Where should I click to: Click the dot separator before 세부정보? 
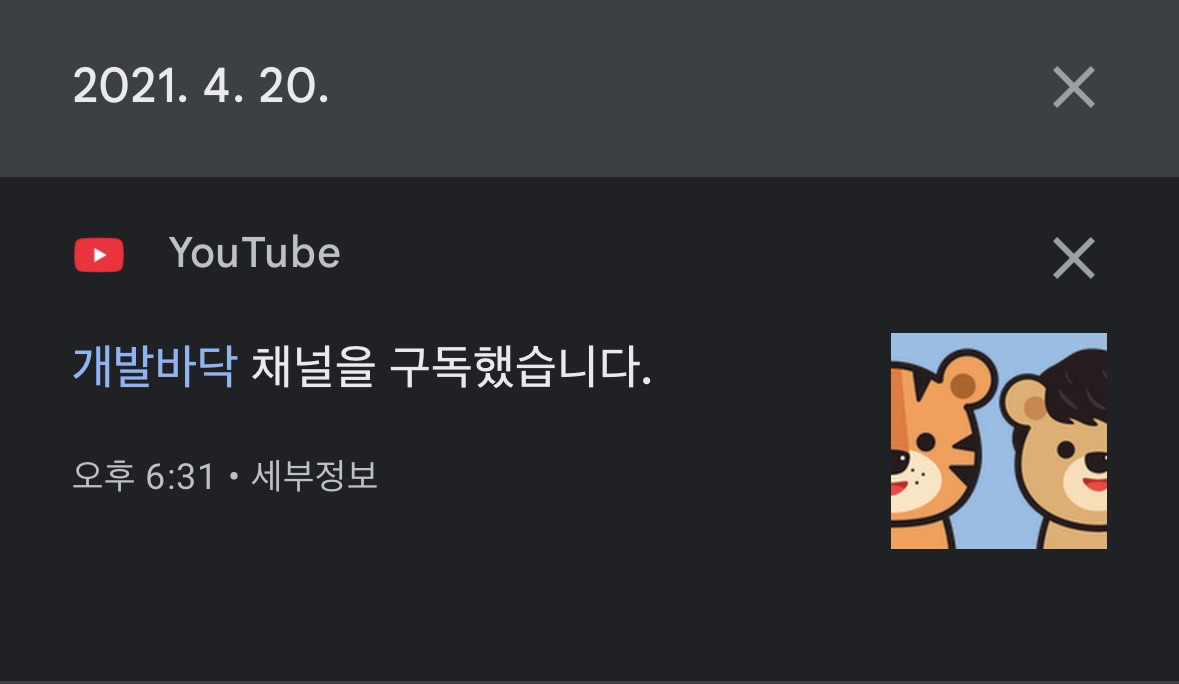[x=233, y=476]
